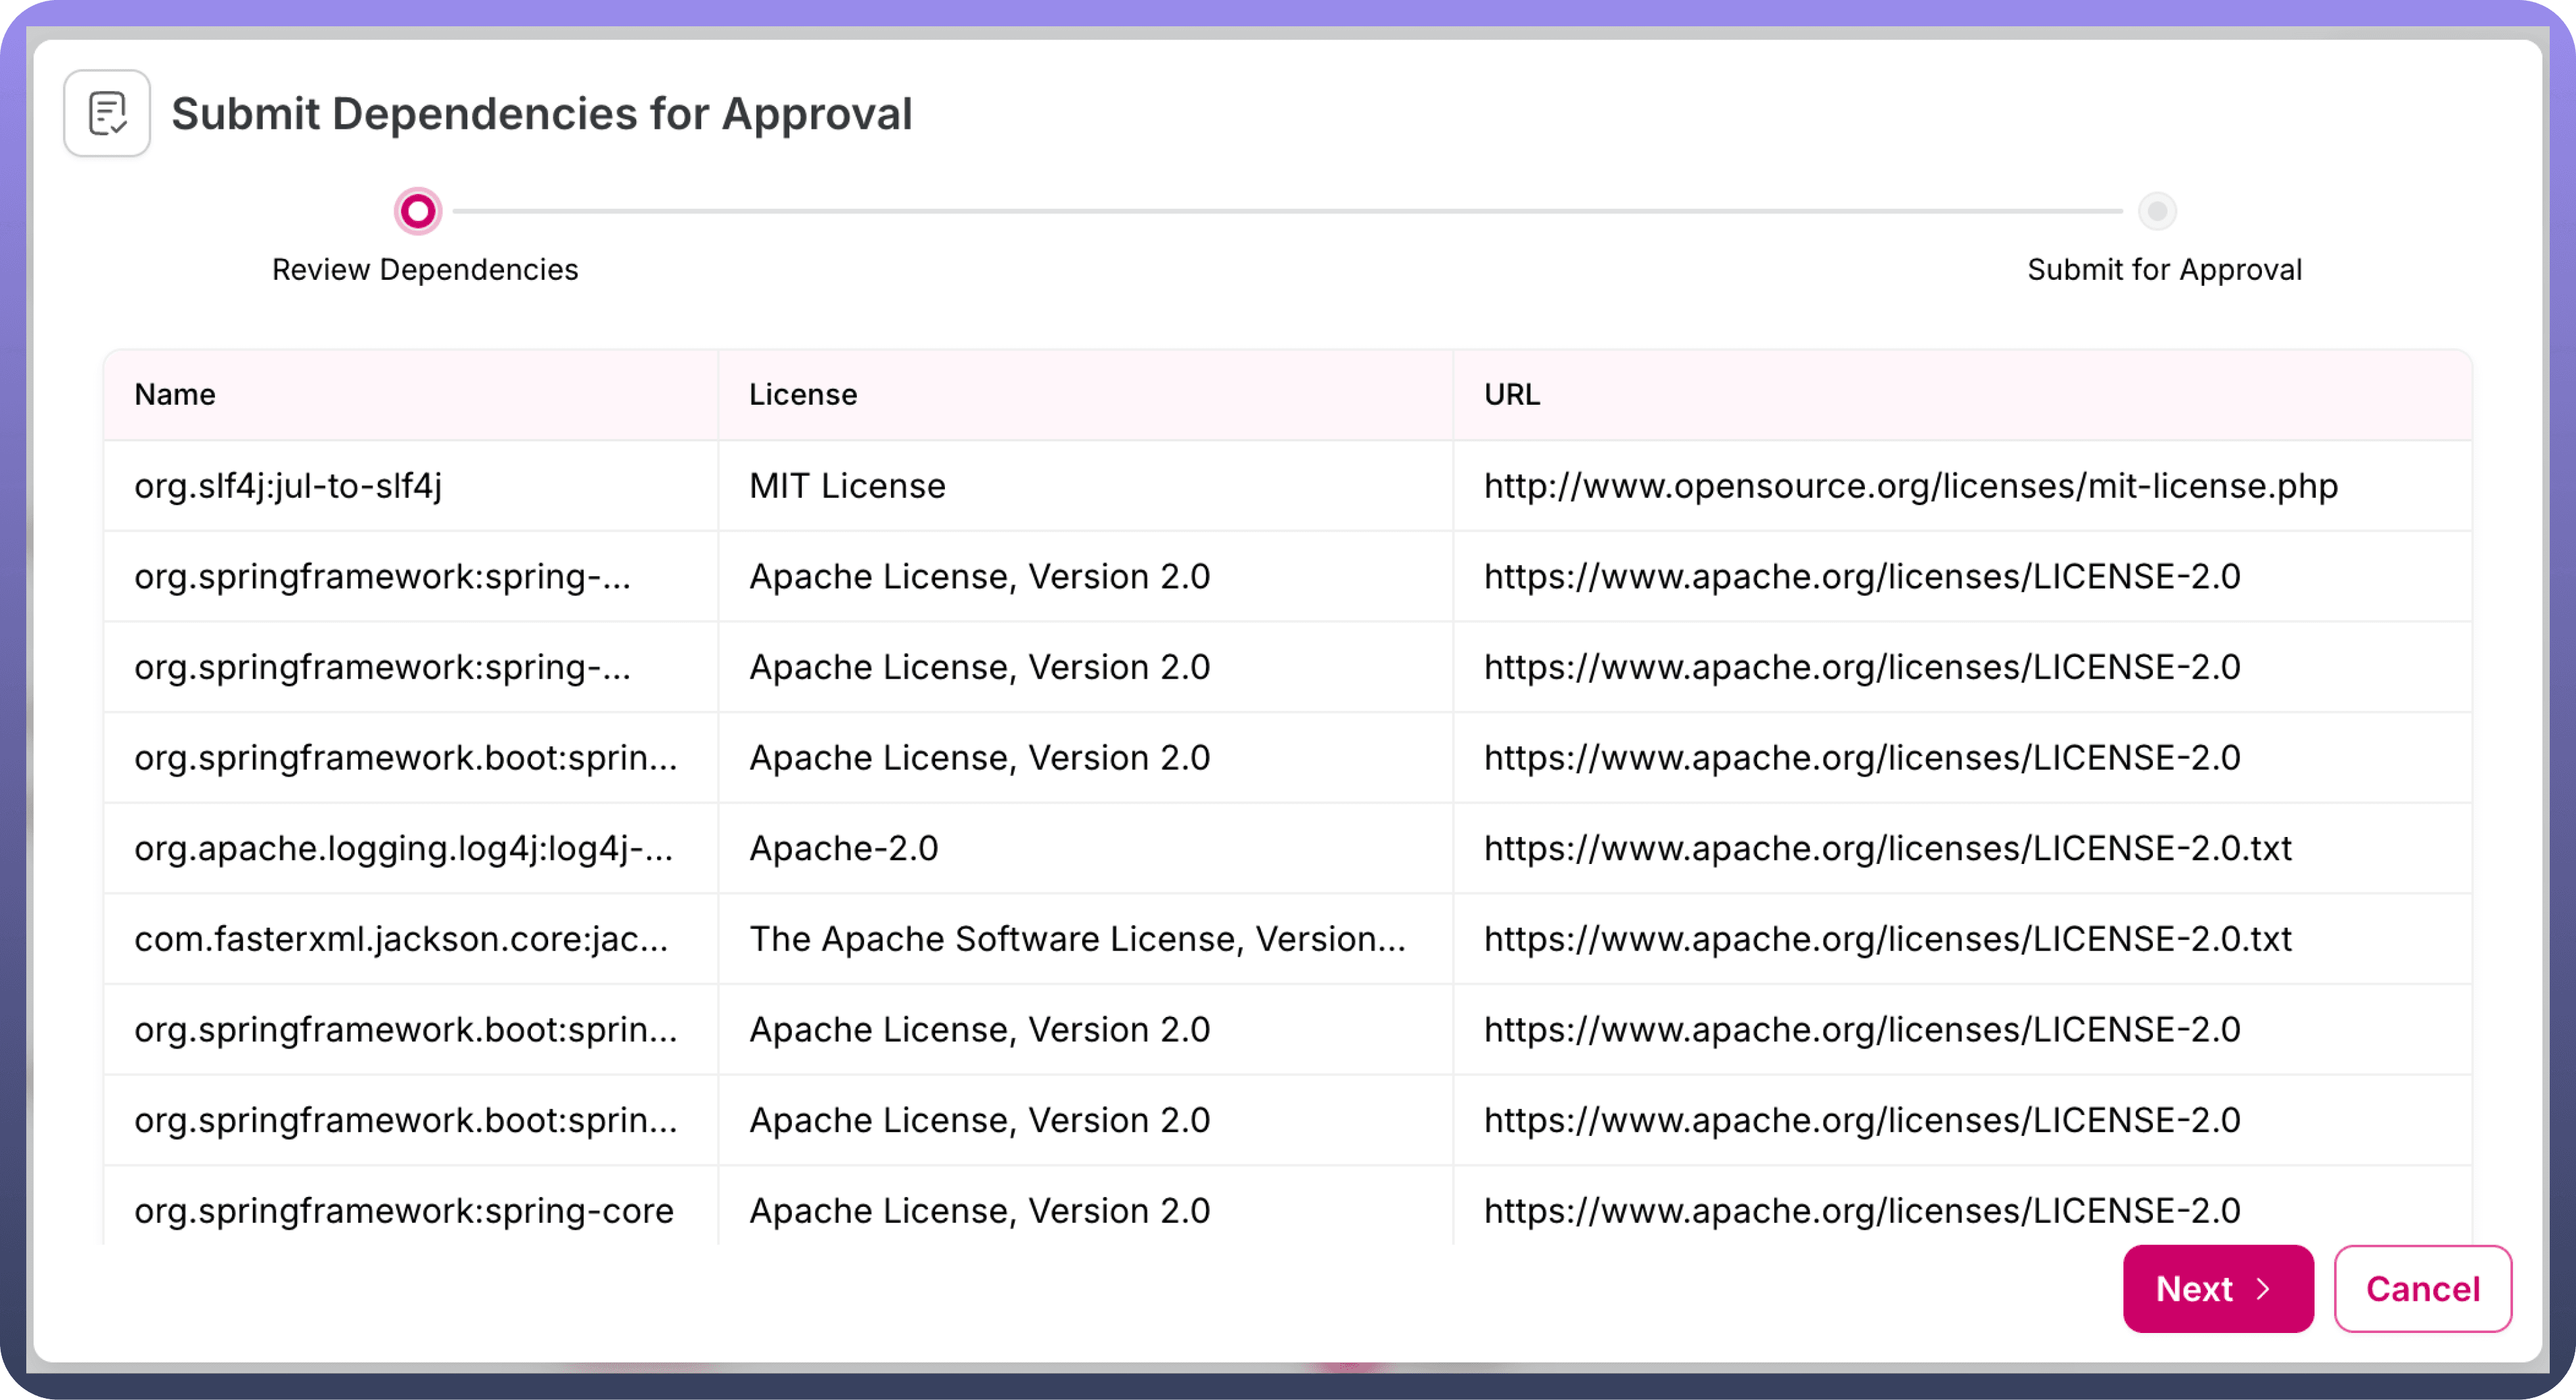Screen dimensions: 2576x1400
Task: Open the mit-license.php URL
Action: [1910, 486]
